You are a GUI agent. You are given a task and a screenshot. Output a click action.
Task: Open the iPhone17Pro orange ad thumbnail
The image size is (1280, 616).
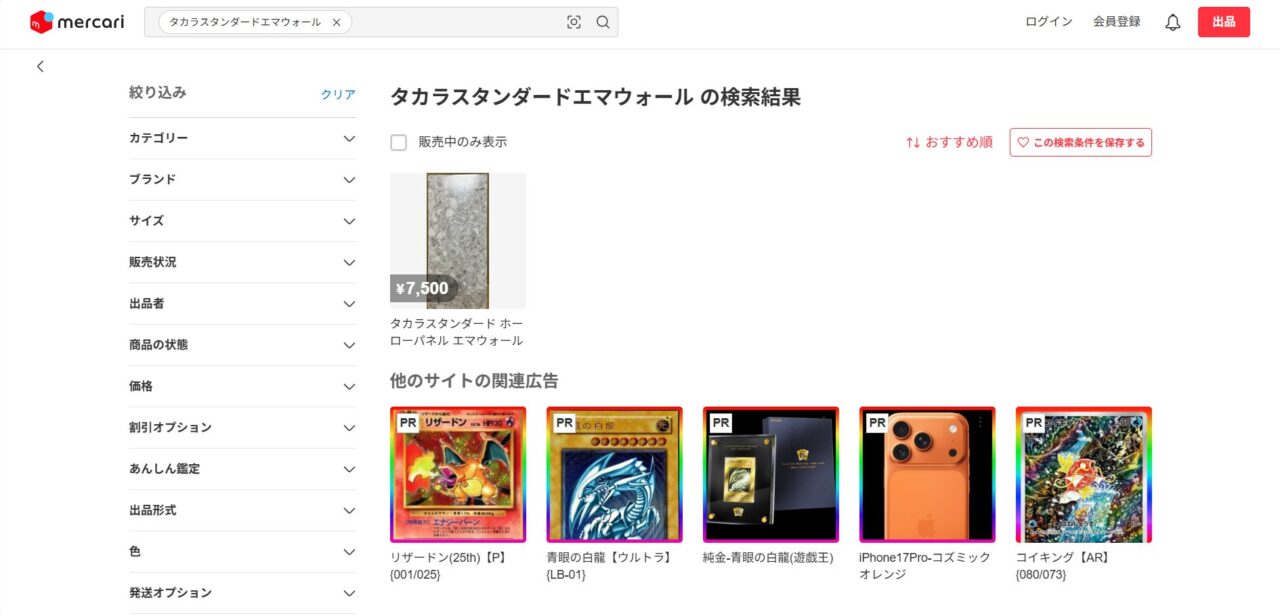click(927, 474)
